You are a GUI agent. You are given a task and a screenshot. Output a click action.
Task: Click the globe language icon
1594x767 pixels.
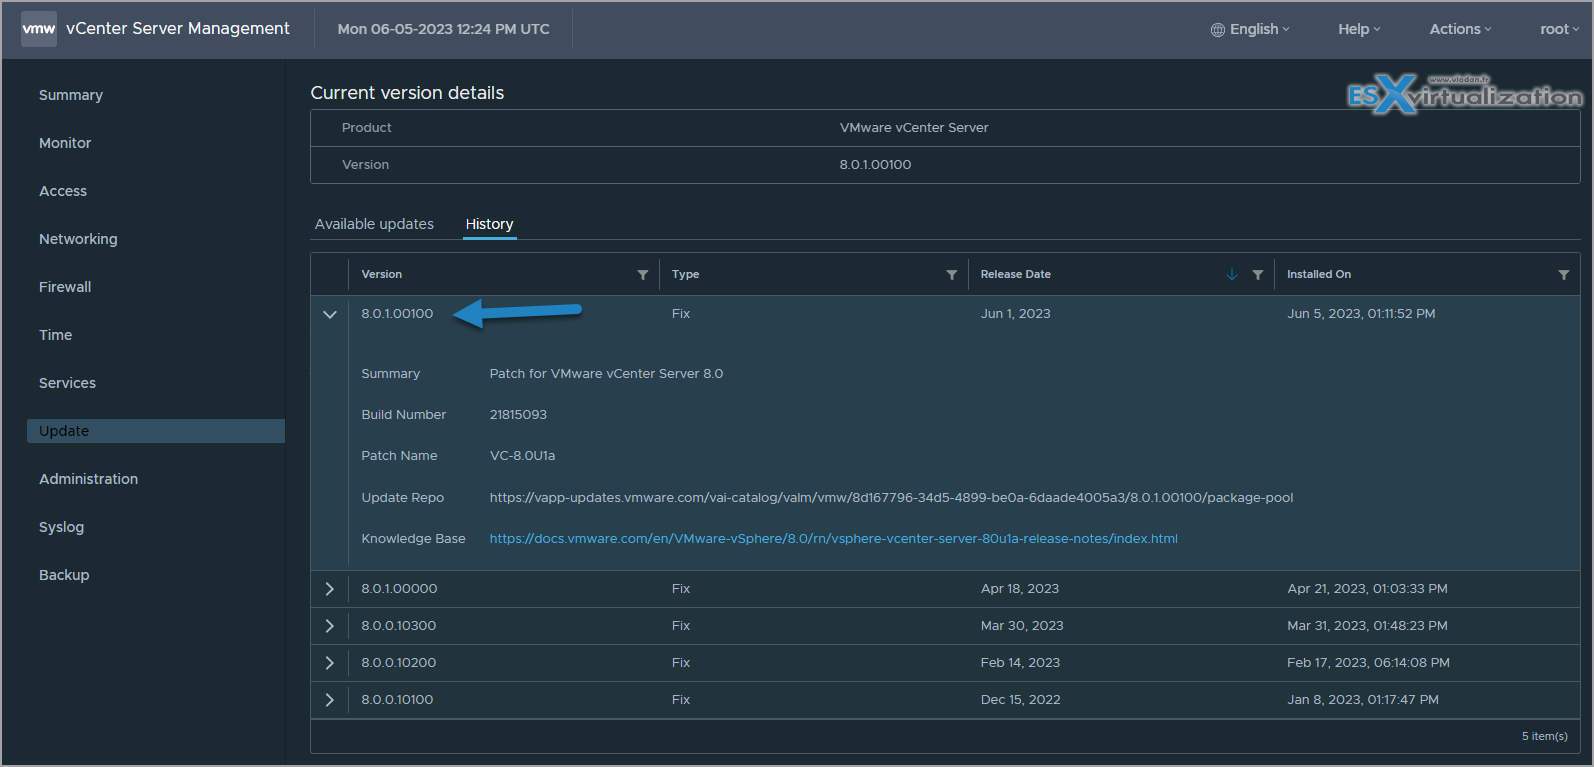click(x=1217, y=30)
